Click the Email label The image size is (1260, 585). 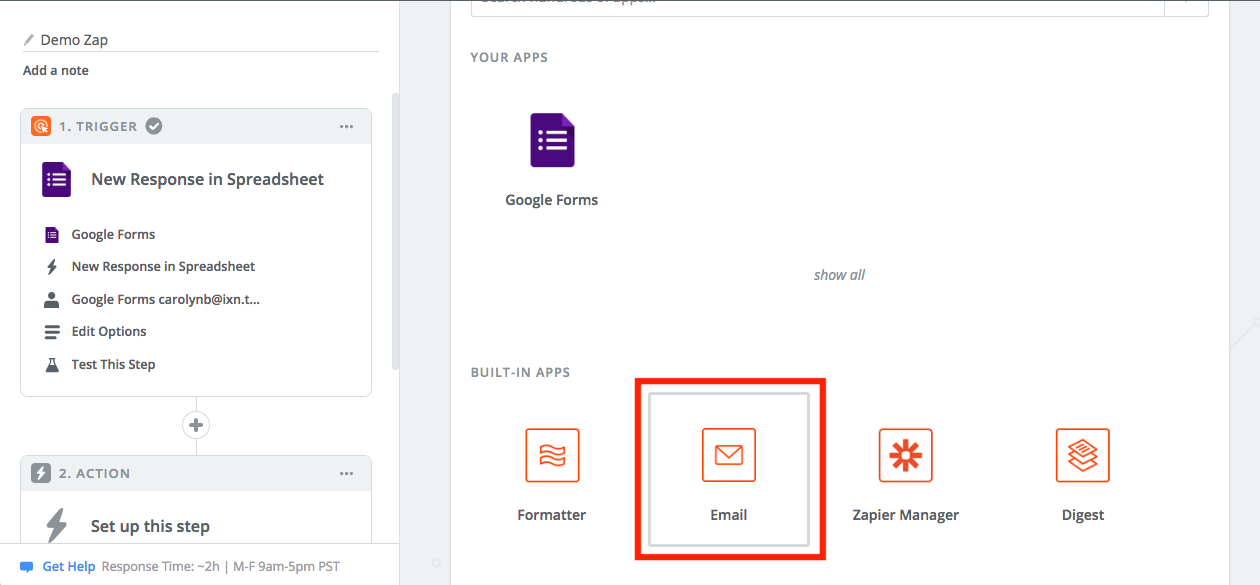(729, 515)
